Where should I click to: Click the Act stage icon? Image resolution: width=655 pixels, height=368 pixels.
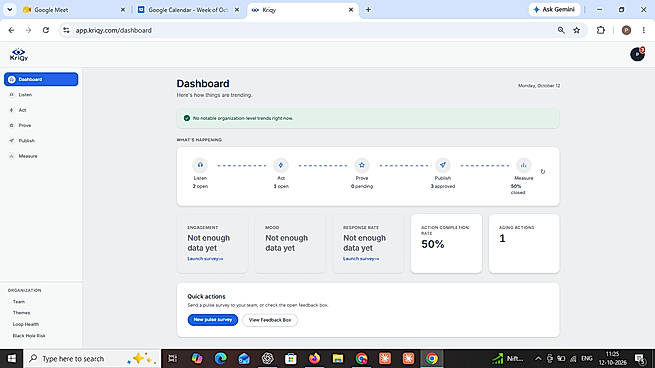pos(281,165)
